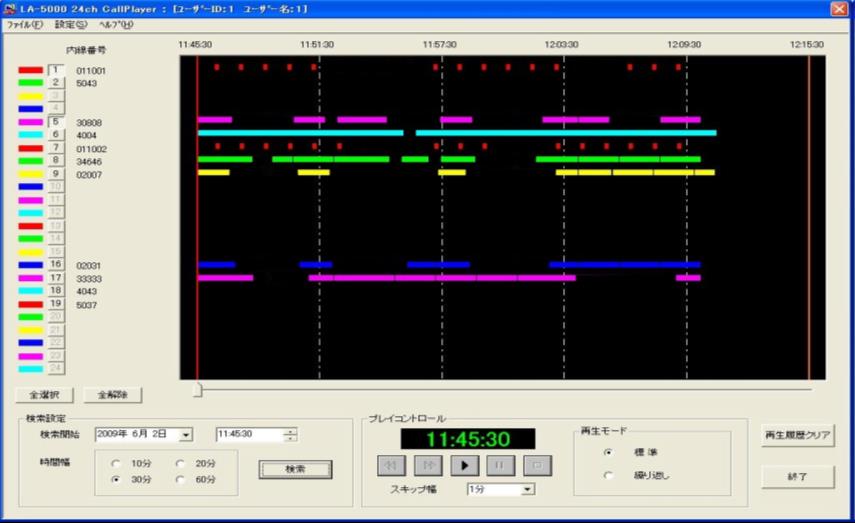Screen dimensions: 855x523
Task: Toggle channel 17 button for 33333
Action: [x=56, y=278]
